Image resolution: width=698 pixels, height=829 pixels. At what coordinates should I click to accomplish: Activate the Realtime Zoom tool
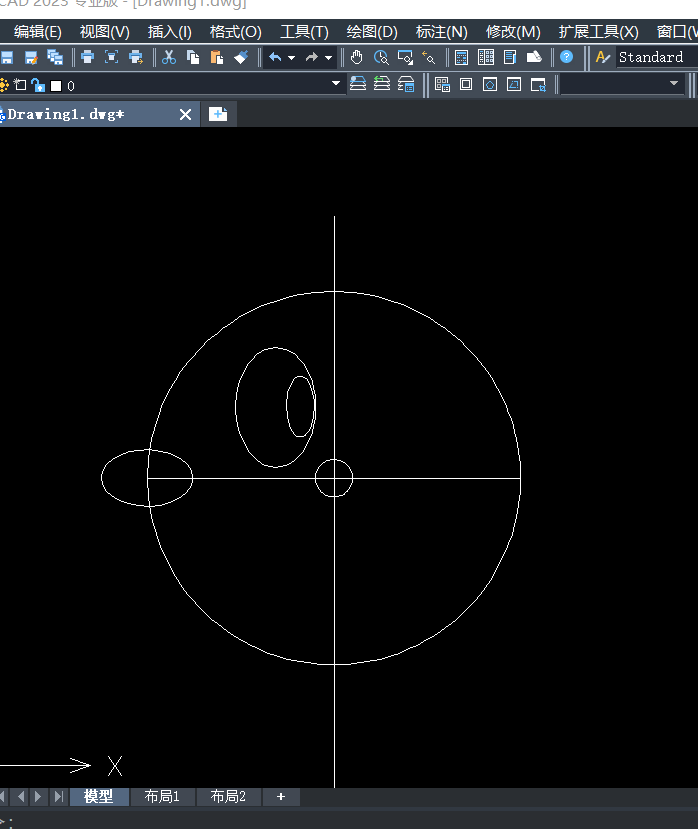tap(381, 57)
